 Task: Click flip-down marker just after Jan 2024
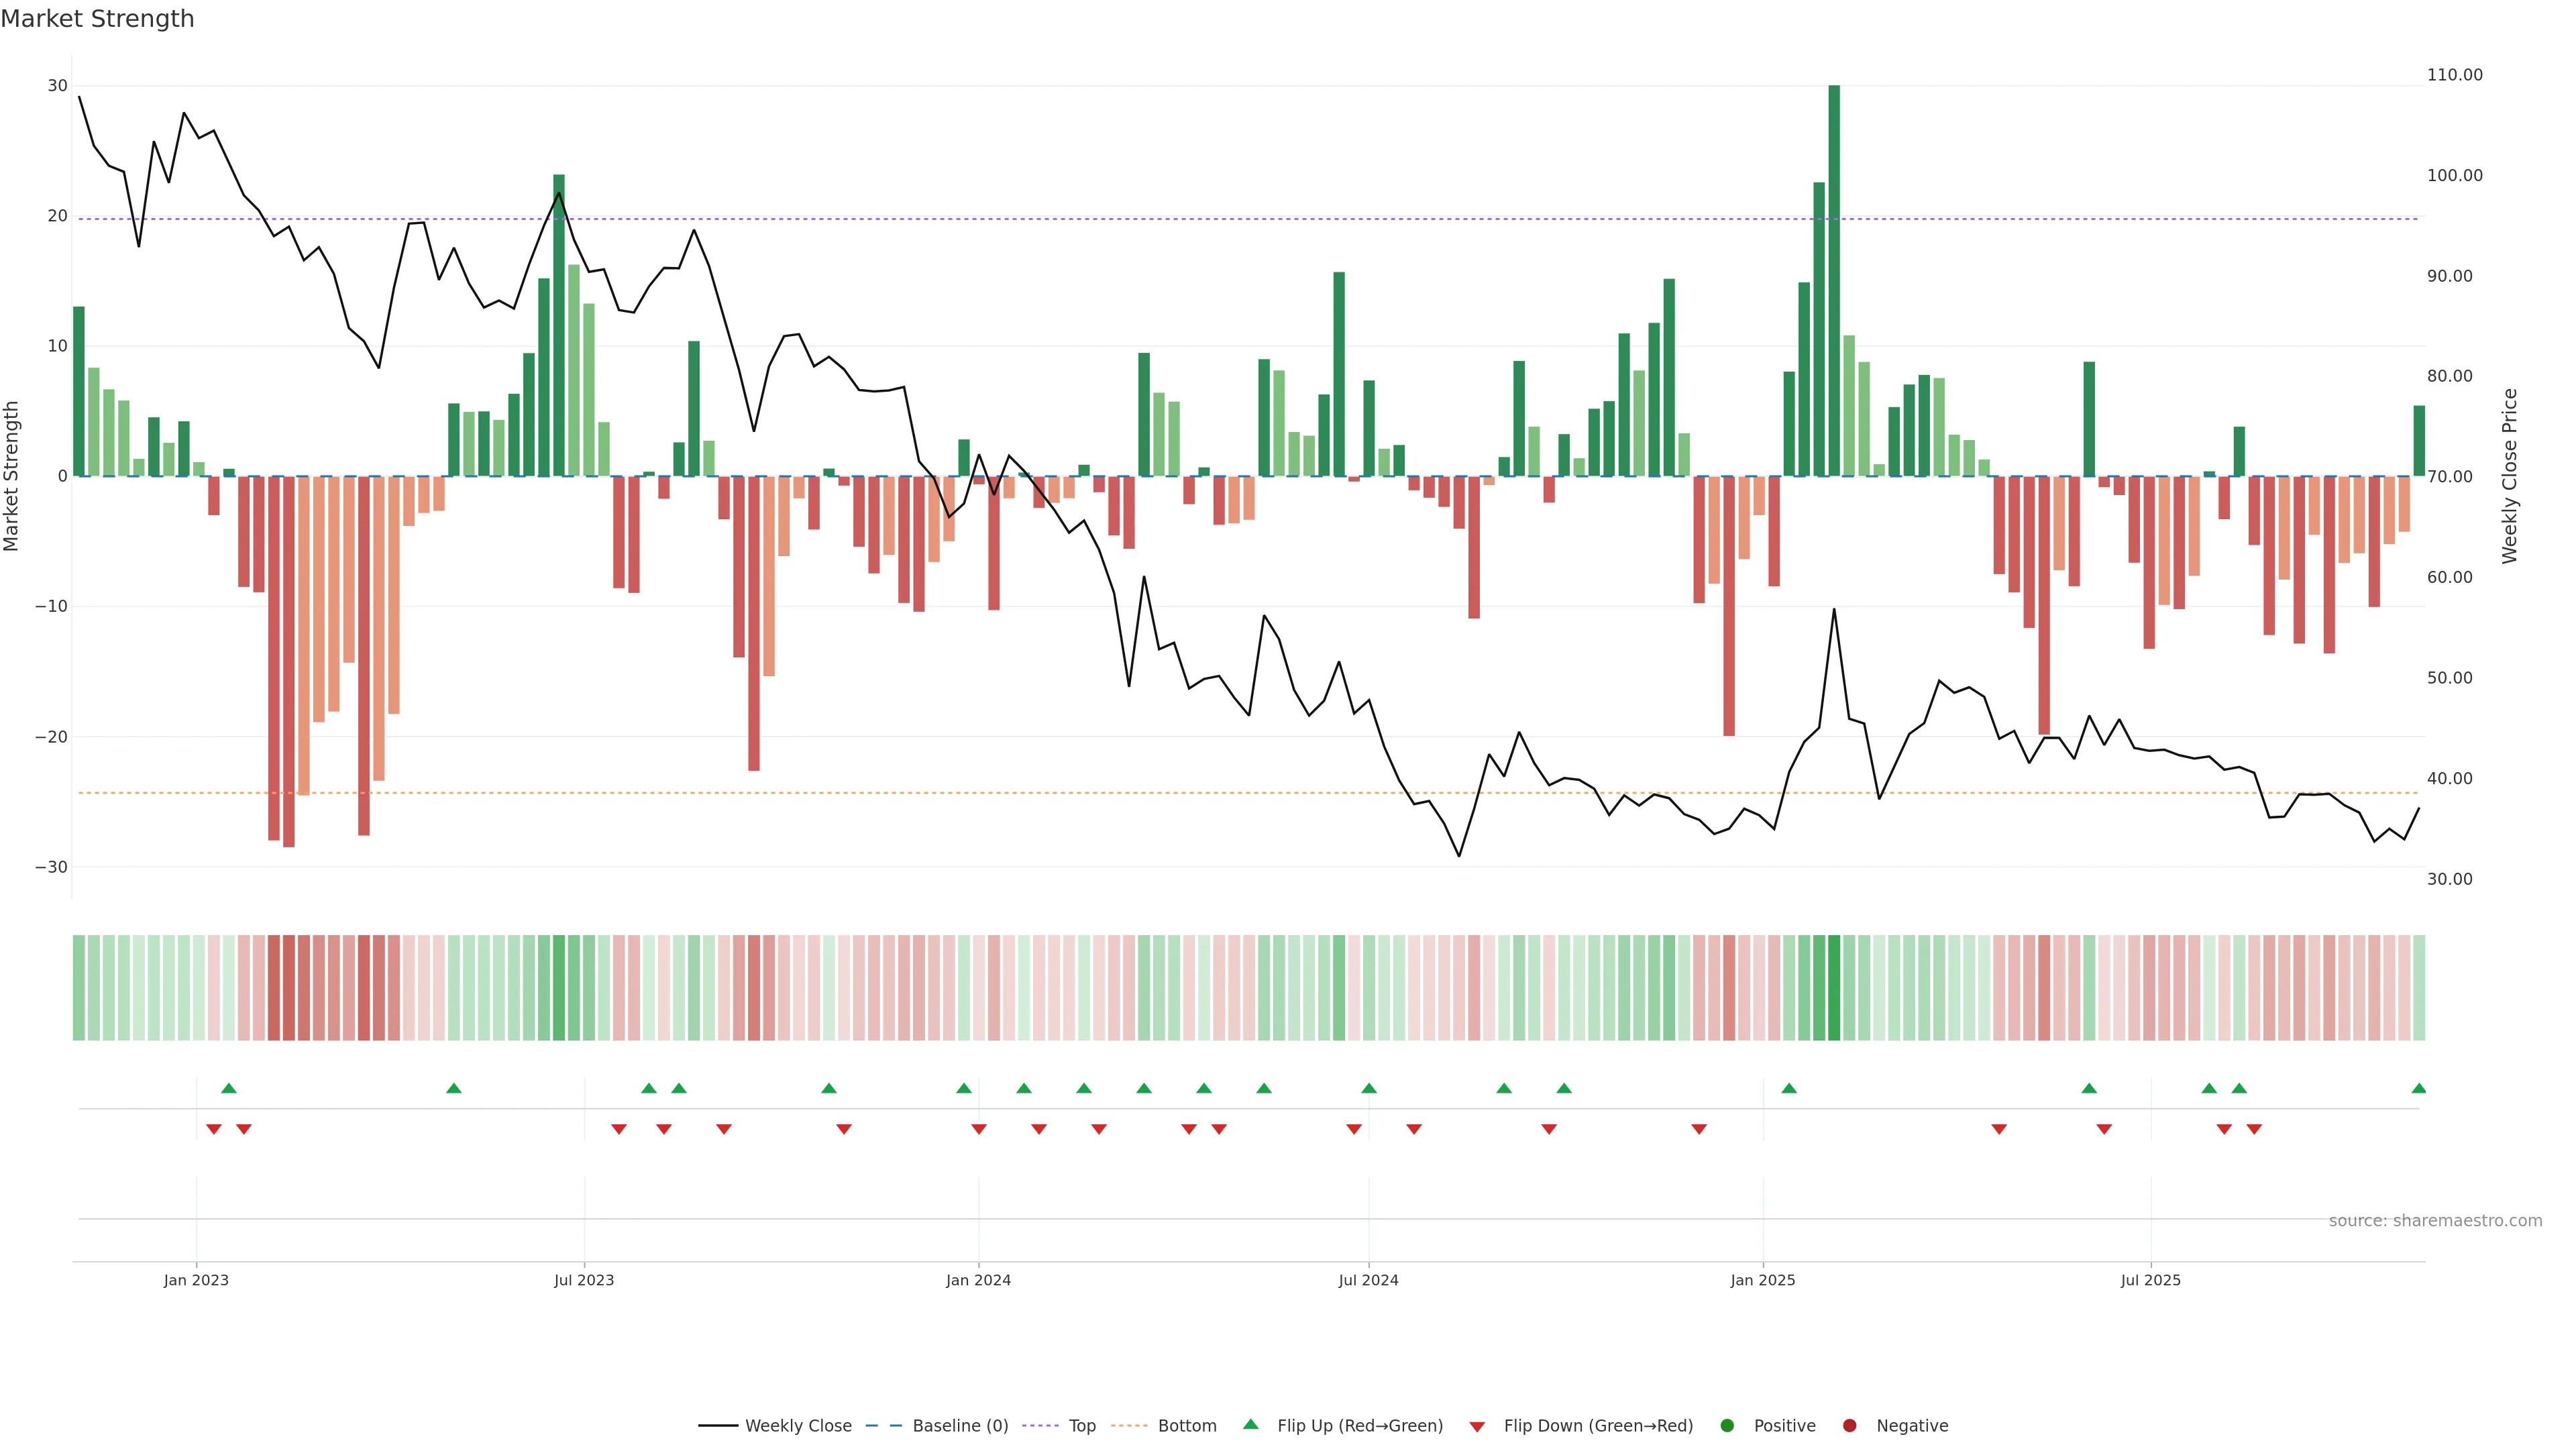pos(979,1129)
